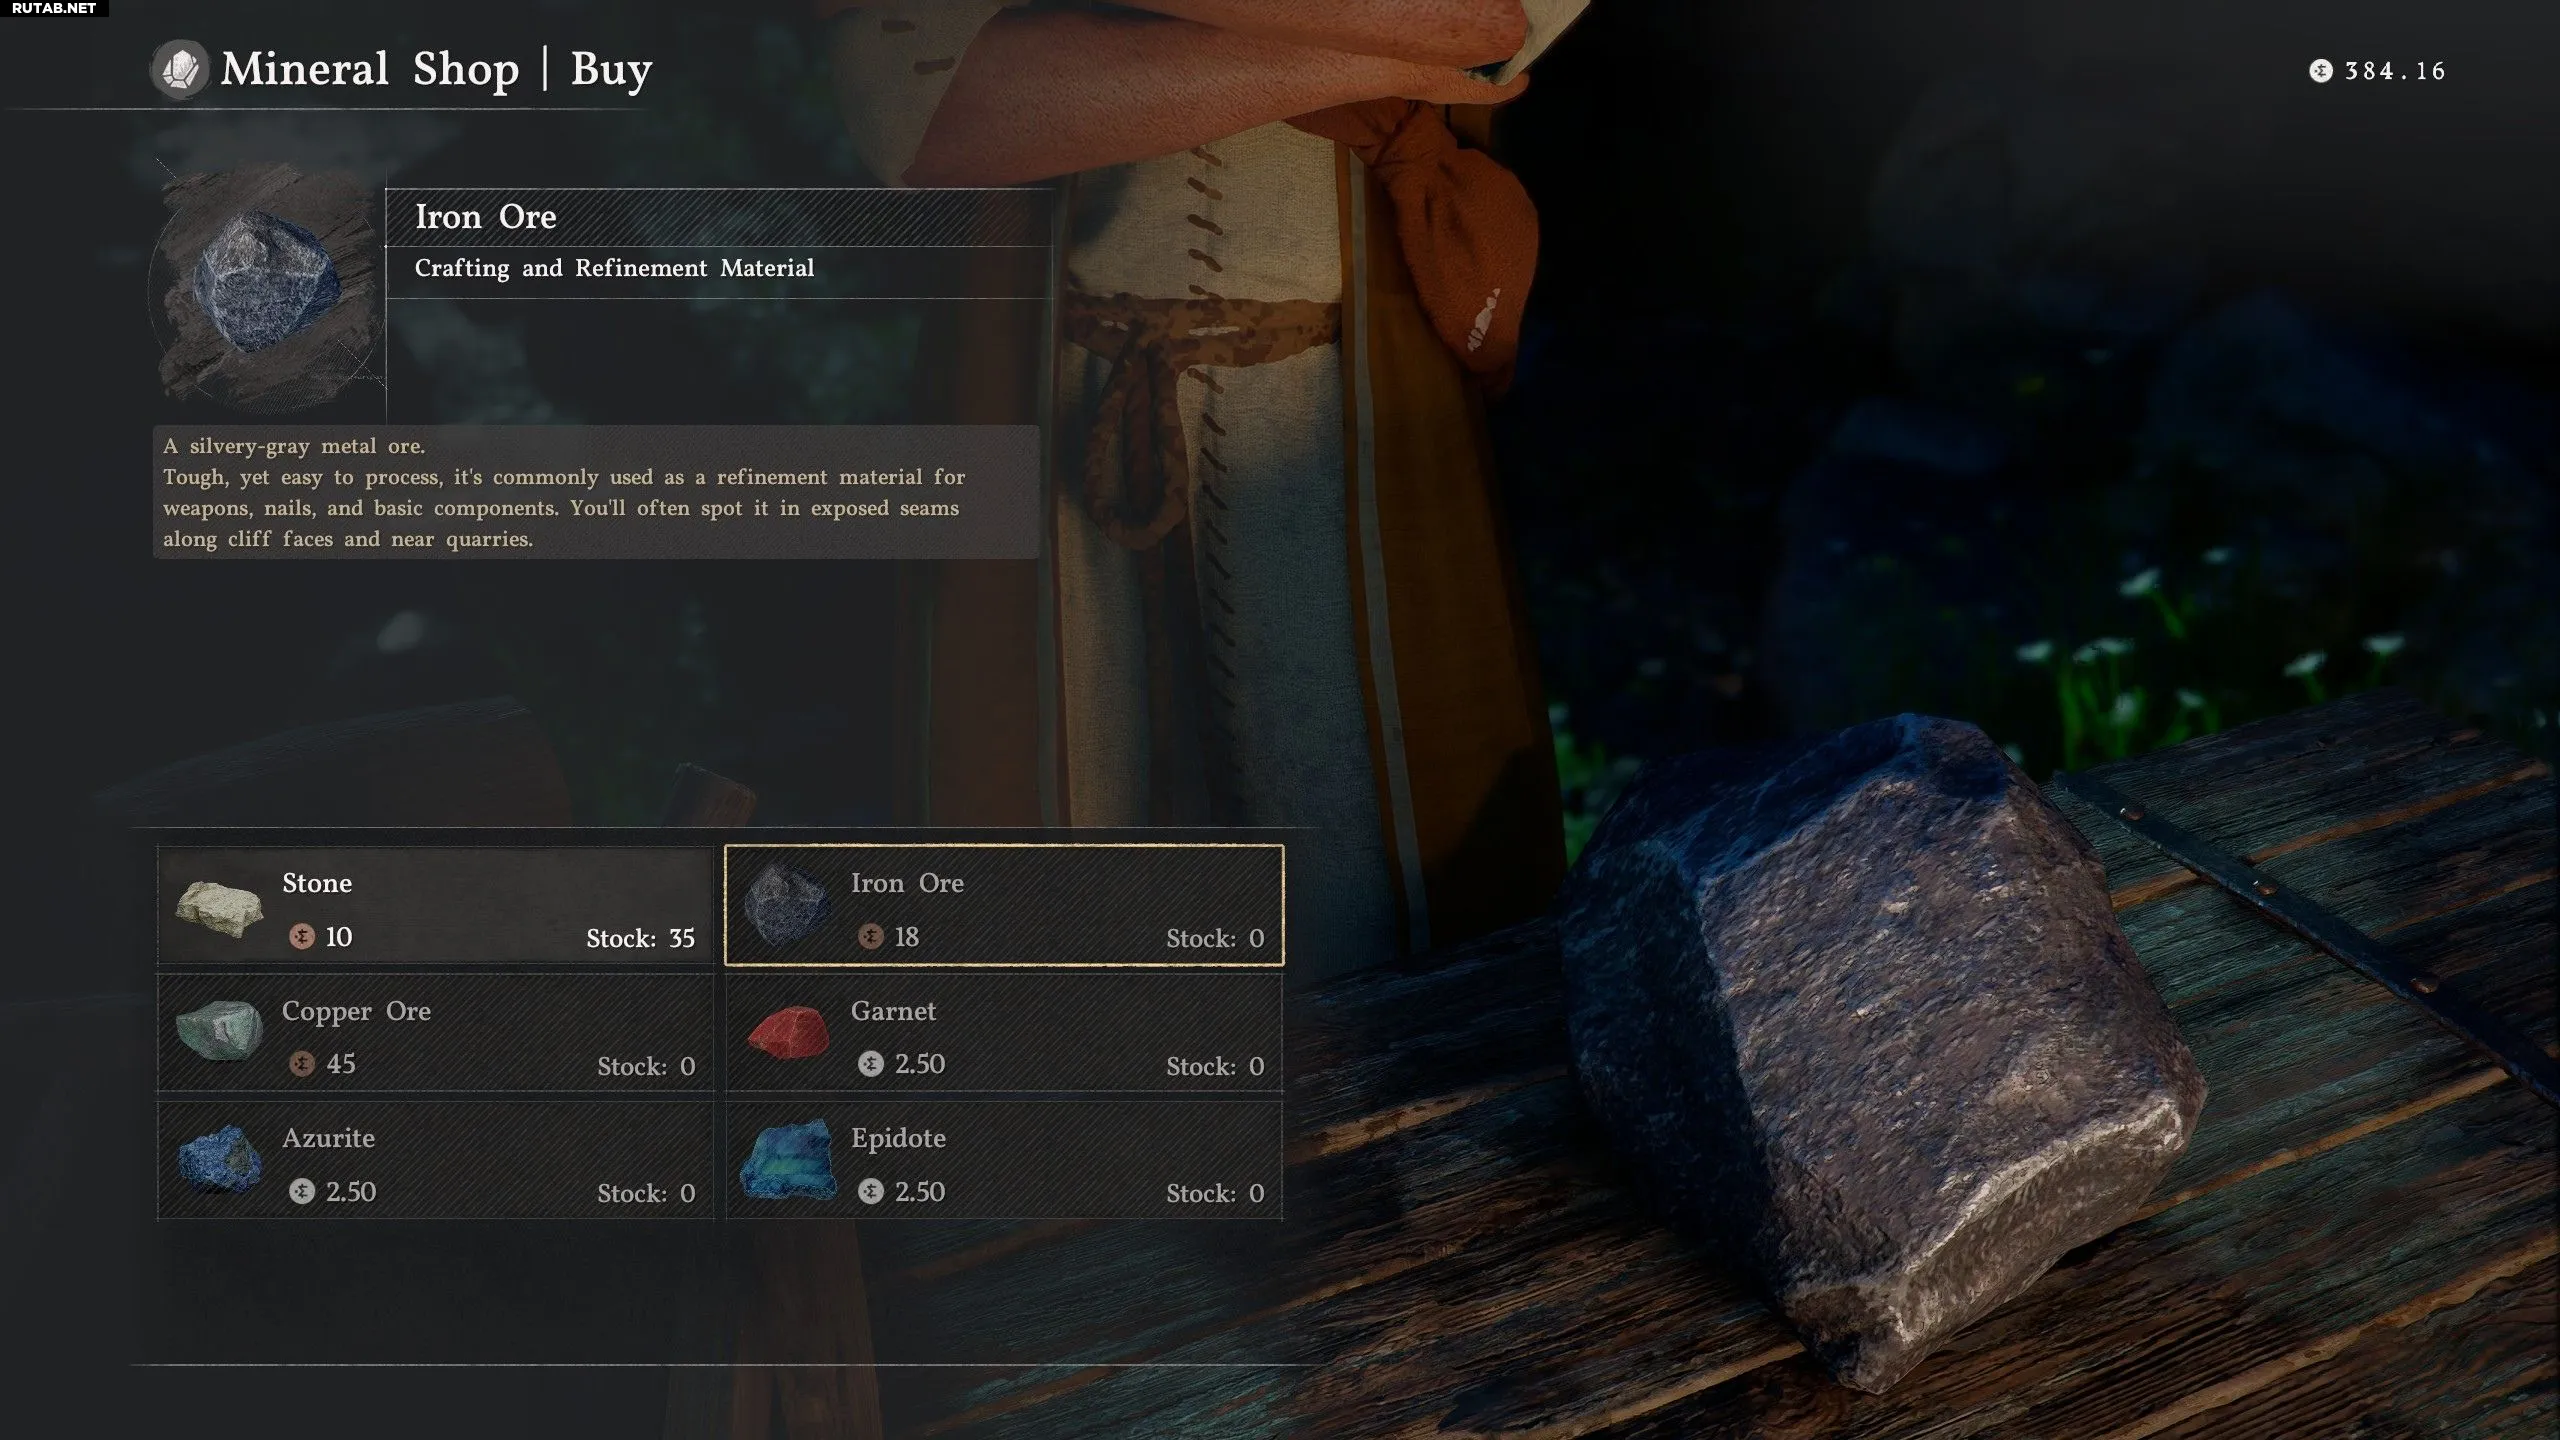Click the copper coin icon next to Stone price
The height and width of the screenshot is (1440, 2560).
pyautogui.click(x=301, y=936)
